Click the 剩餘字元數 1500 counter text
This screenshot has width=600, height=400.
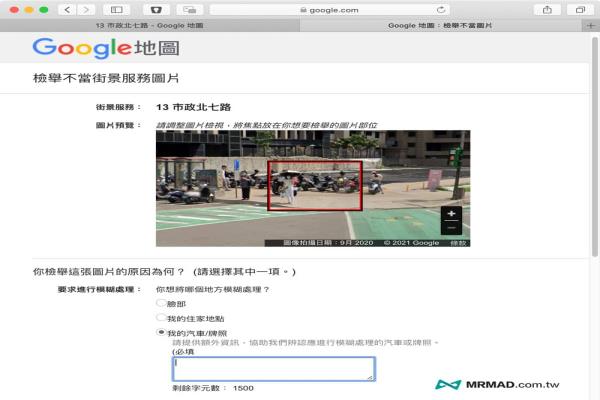coord(213,388)
